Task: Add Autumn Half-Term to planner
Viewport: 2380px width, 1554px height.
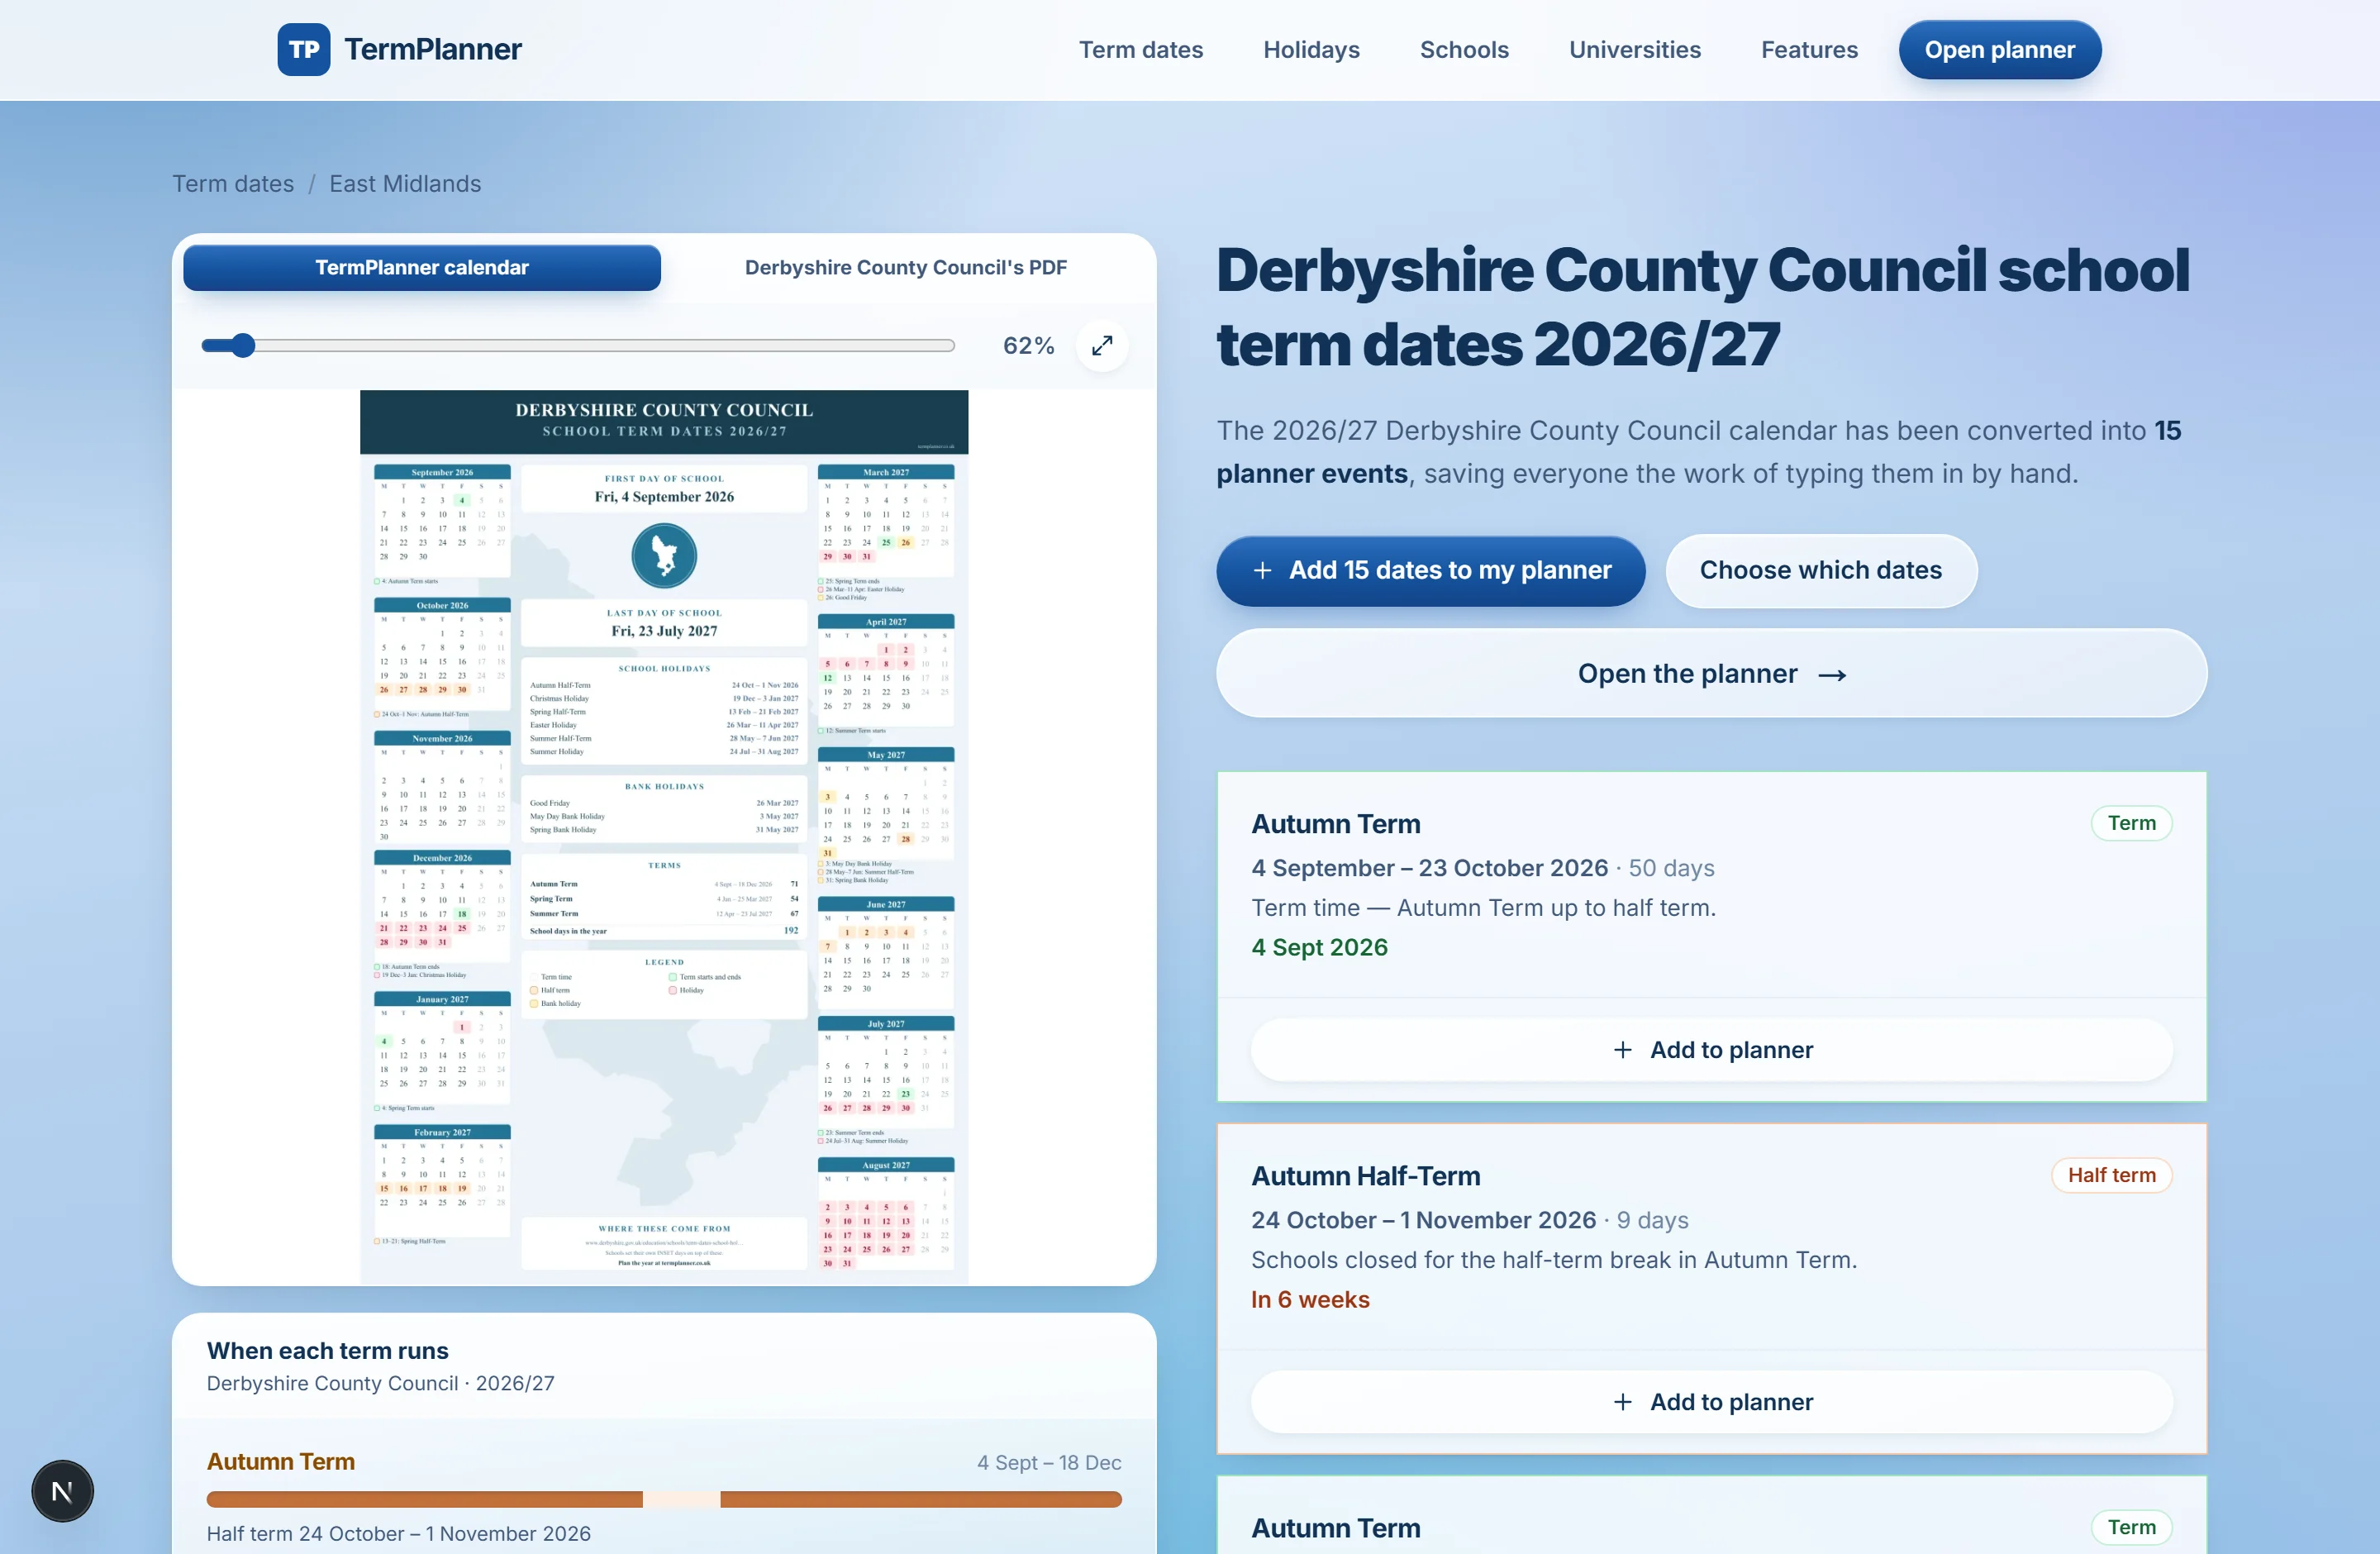Action: click(x=1711, y=1401)
